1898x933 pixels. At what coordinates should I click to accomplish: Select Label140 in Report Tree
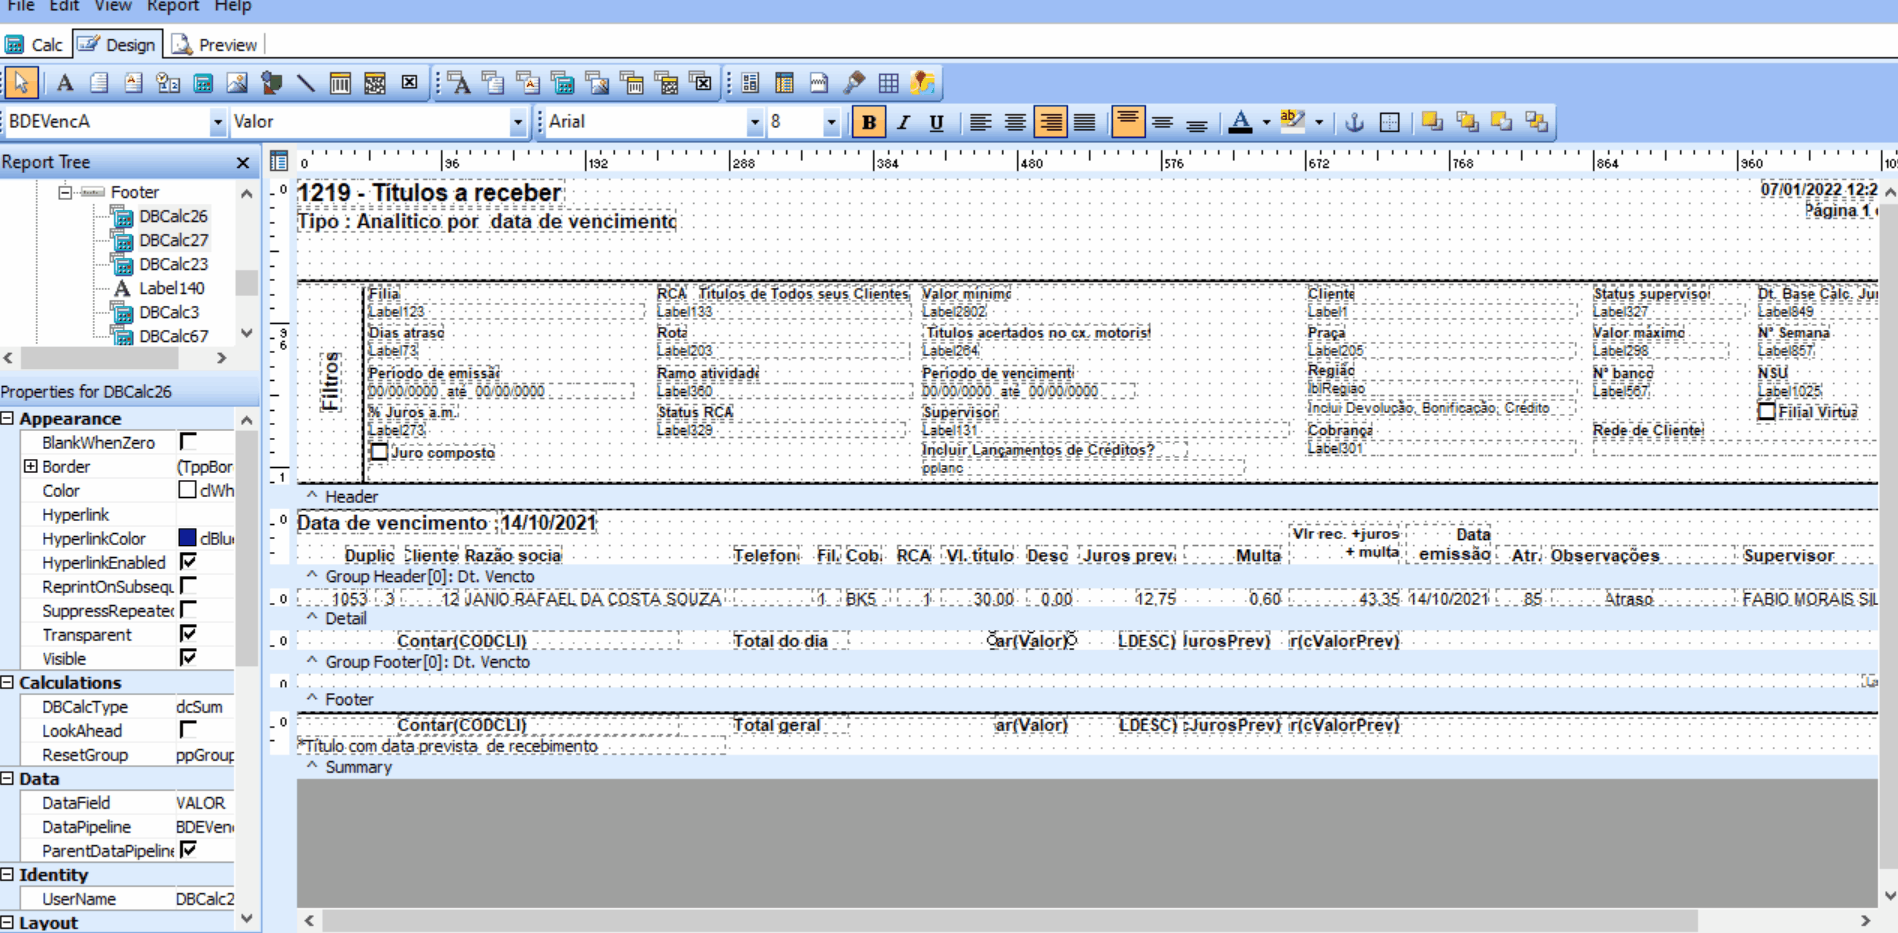point(171,288)
